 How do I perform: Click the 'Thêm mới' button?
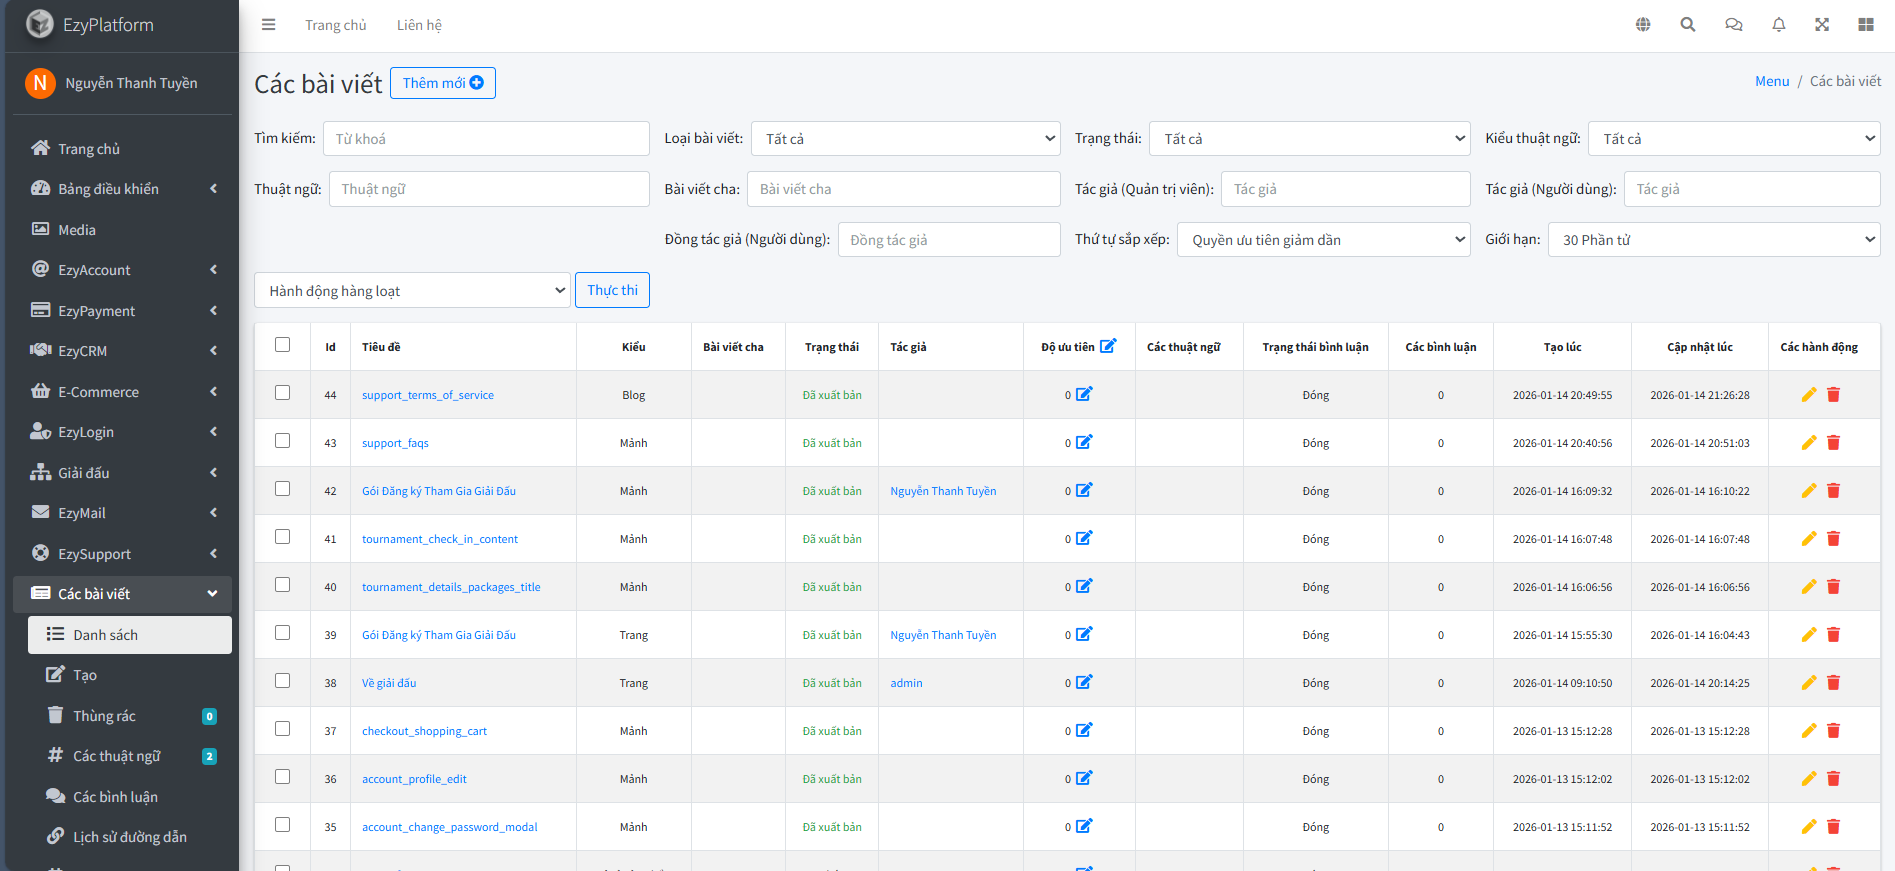(442, 83)
